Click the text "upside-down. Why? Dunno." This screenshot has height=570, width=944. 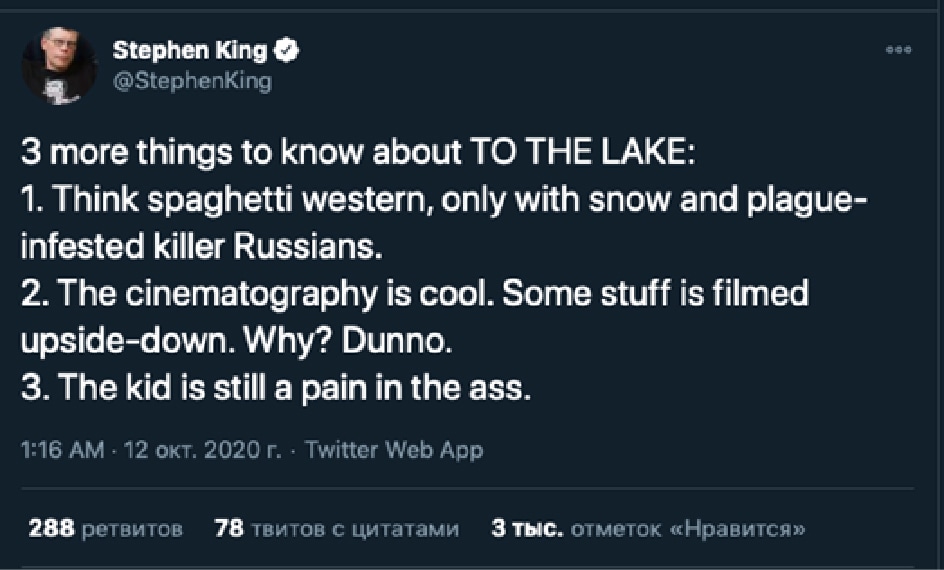point(236,341)
